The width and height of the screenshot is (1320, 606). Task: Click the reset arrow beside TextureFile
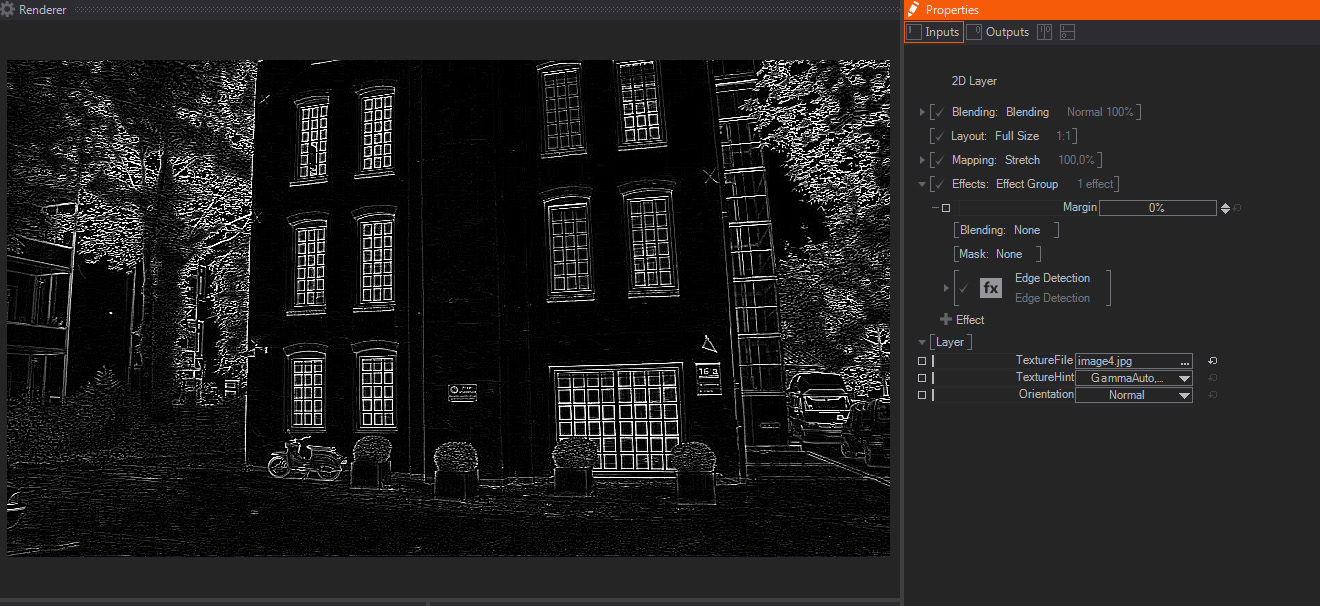tap(1210, 360)
